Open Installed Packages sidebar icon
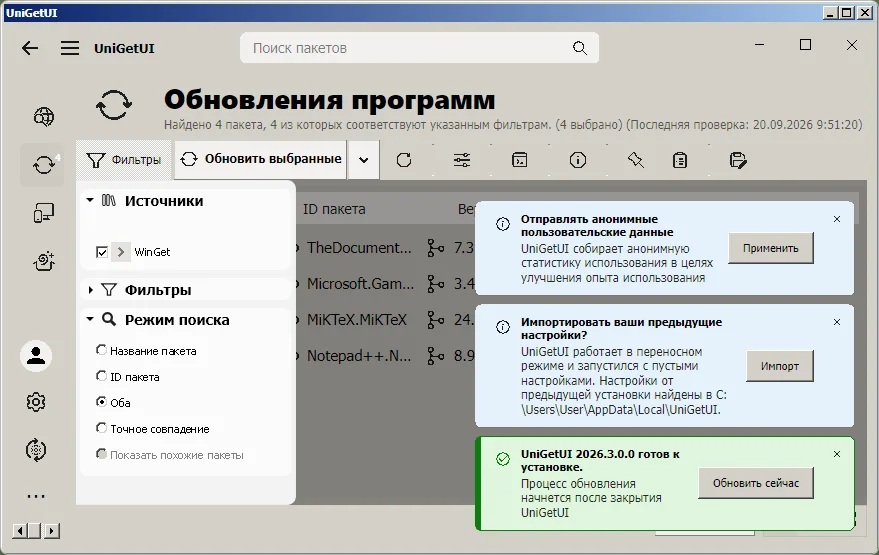This screenshot has width=879, height=555. click(44, 213)
